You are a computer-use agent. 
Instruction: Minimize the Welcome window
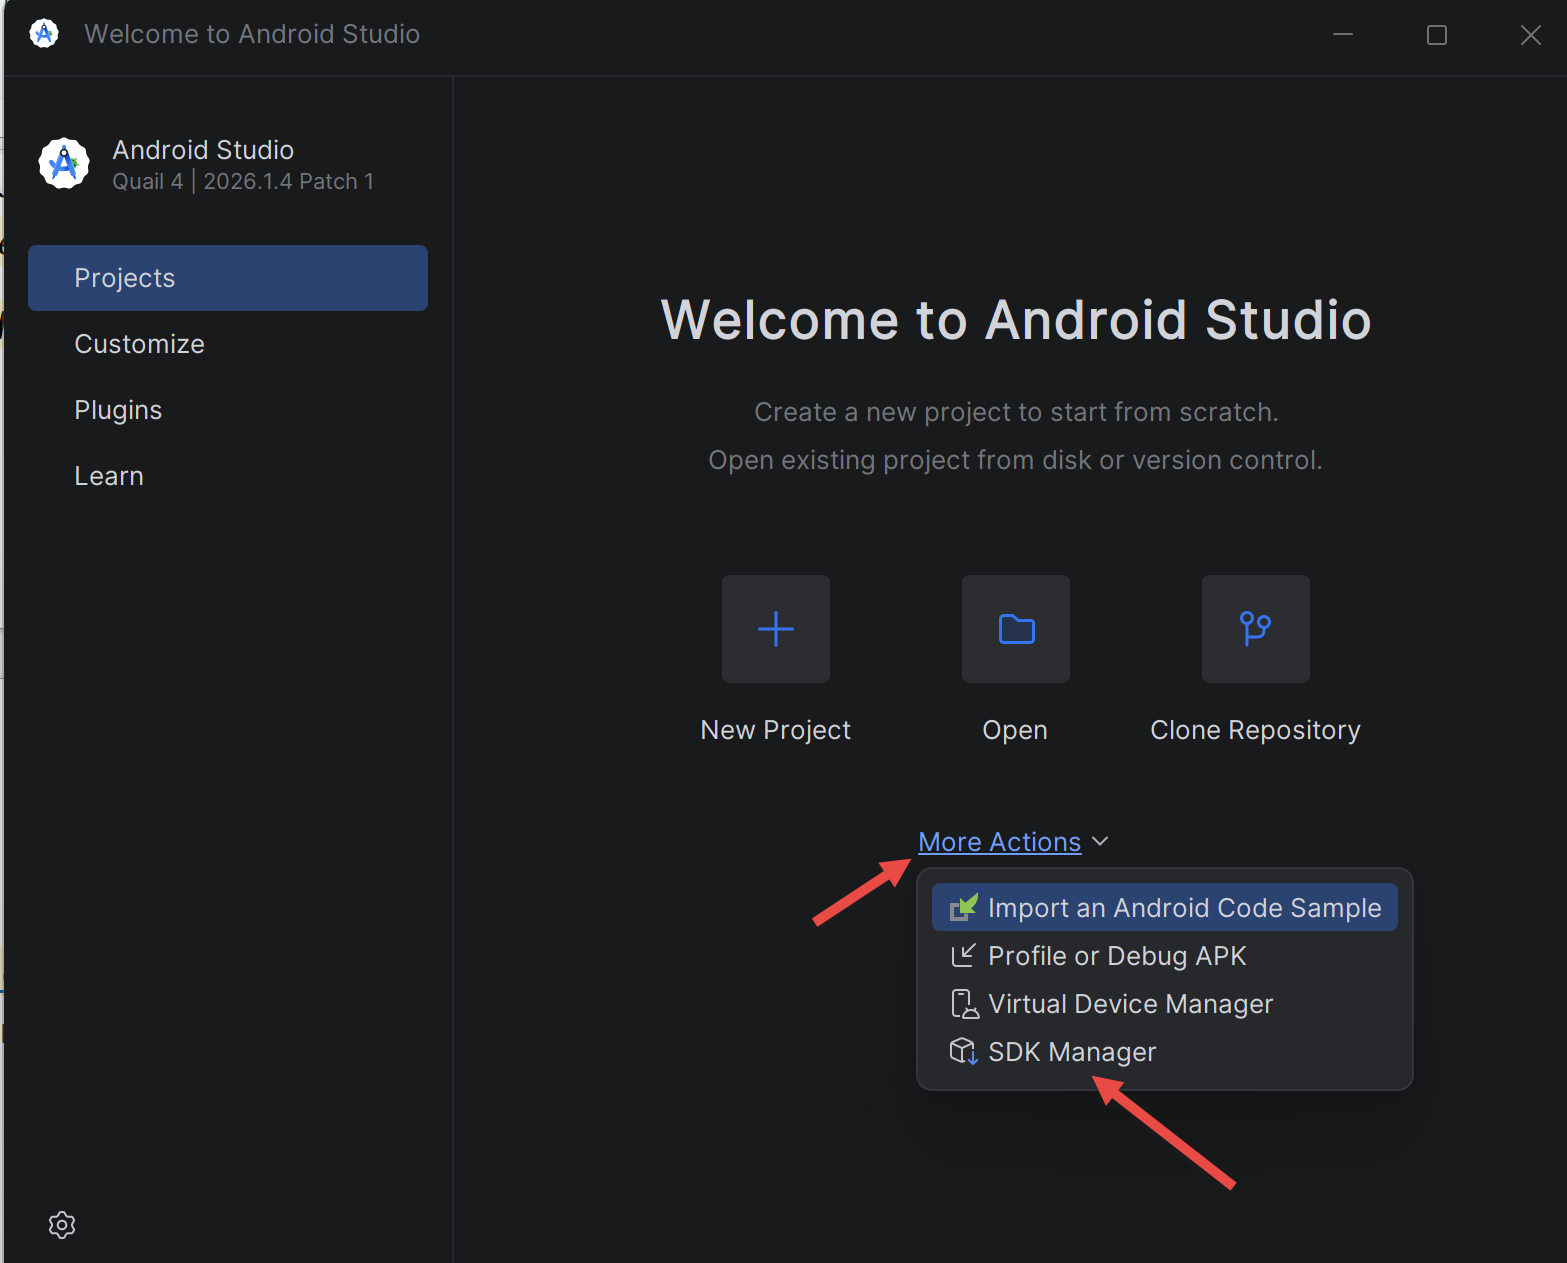click(1343, 35)
